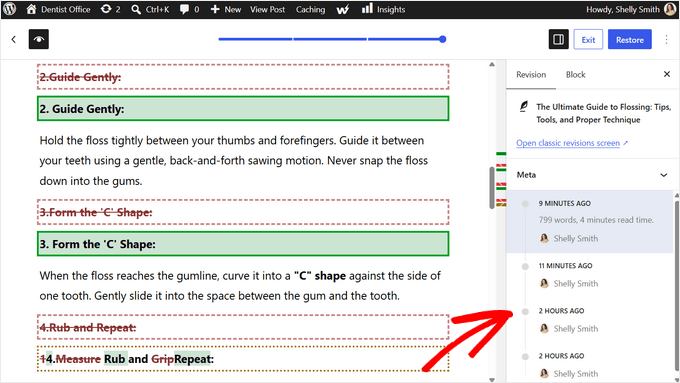The width and height of the screenshot is (680, 383).
Task: Click the removed '3.Form the 'C' Shape:' heading
Action: [x=243, y=212]
